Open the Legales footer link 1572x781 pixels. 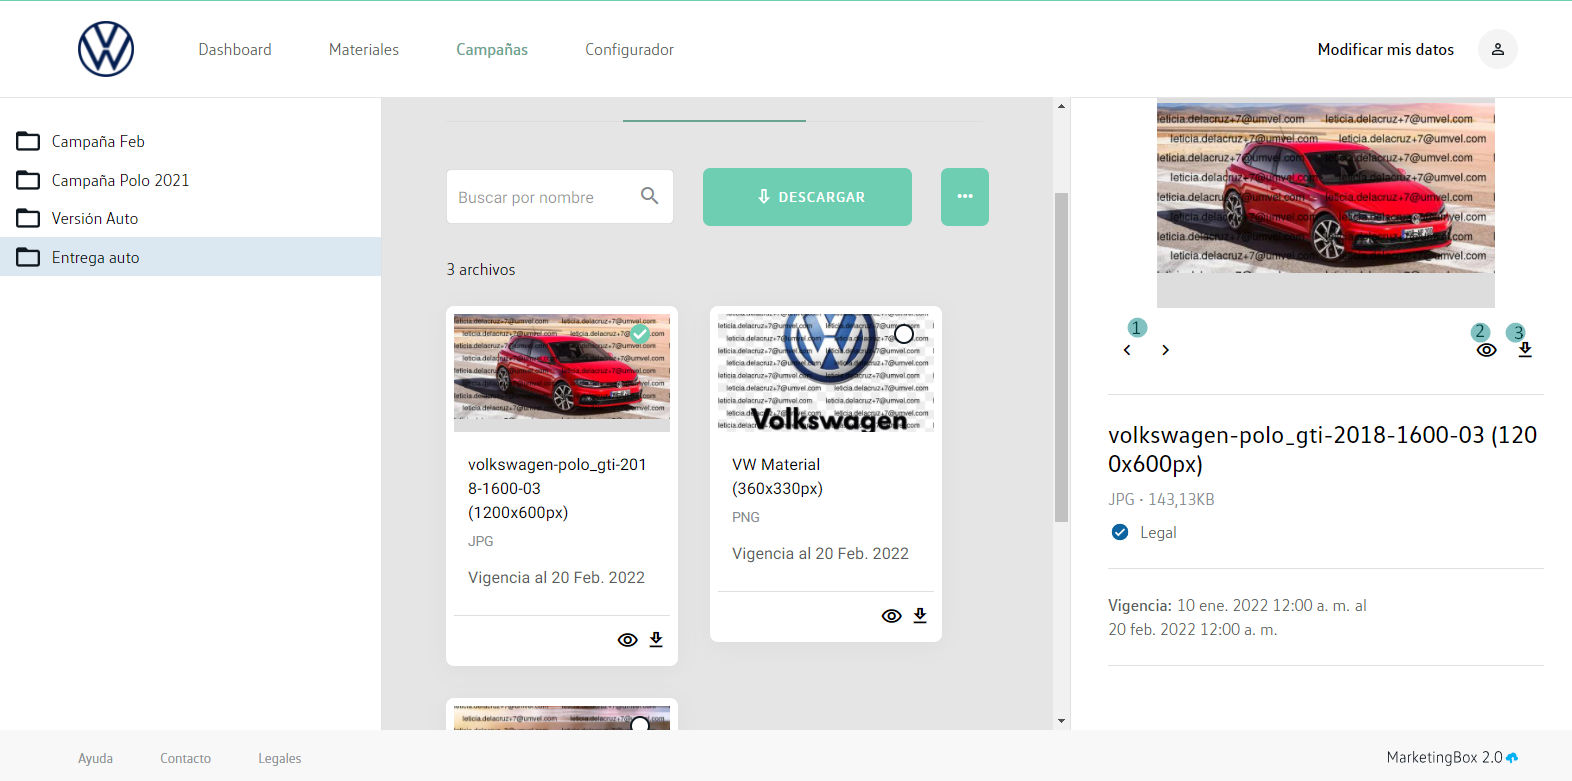(279, 758)
